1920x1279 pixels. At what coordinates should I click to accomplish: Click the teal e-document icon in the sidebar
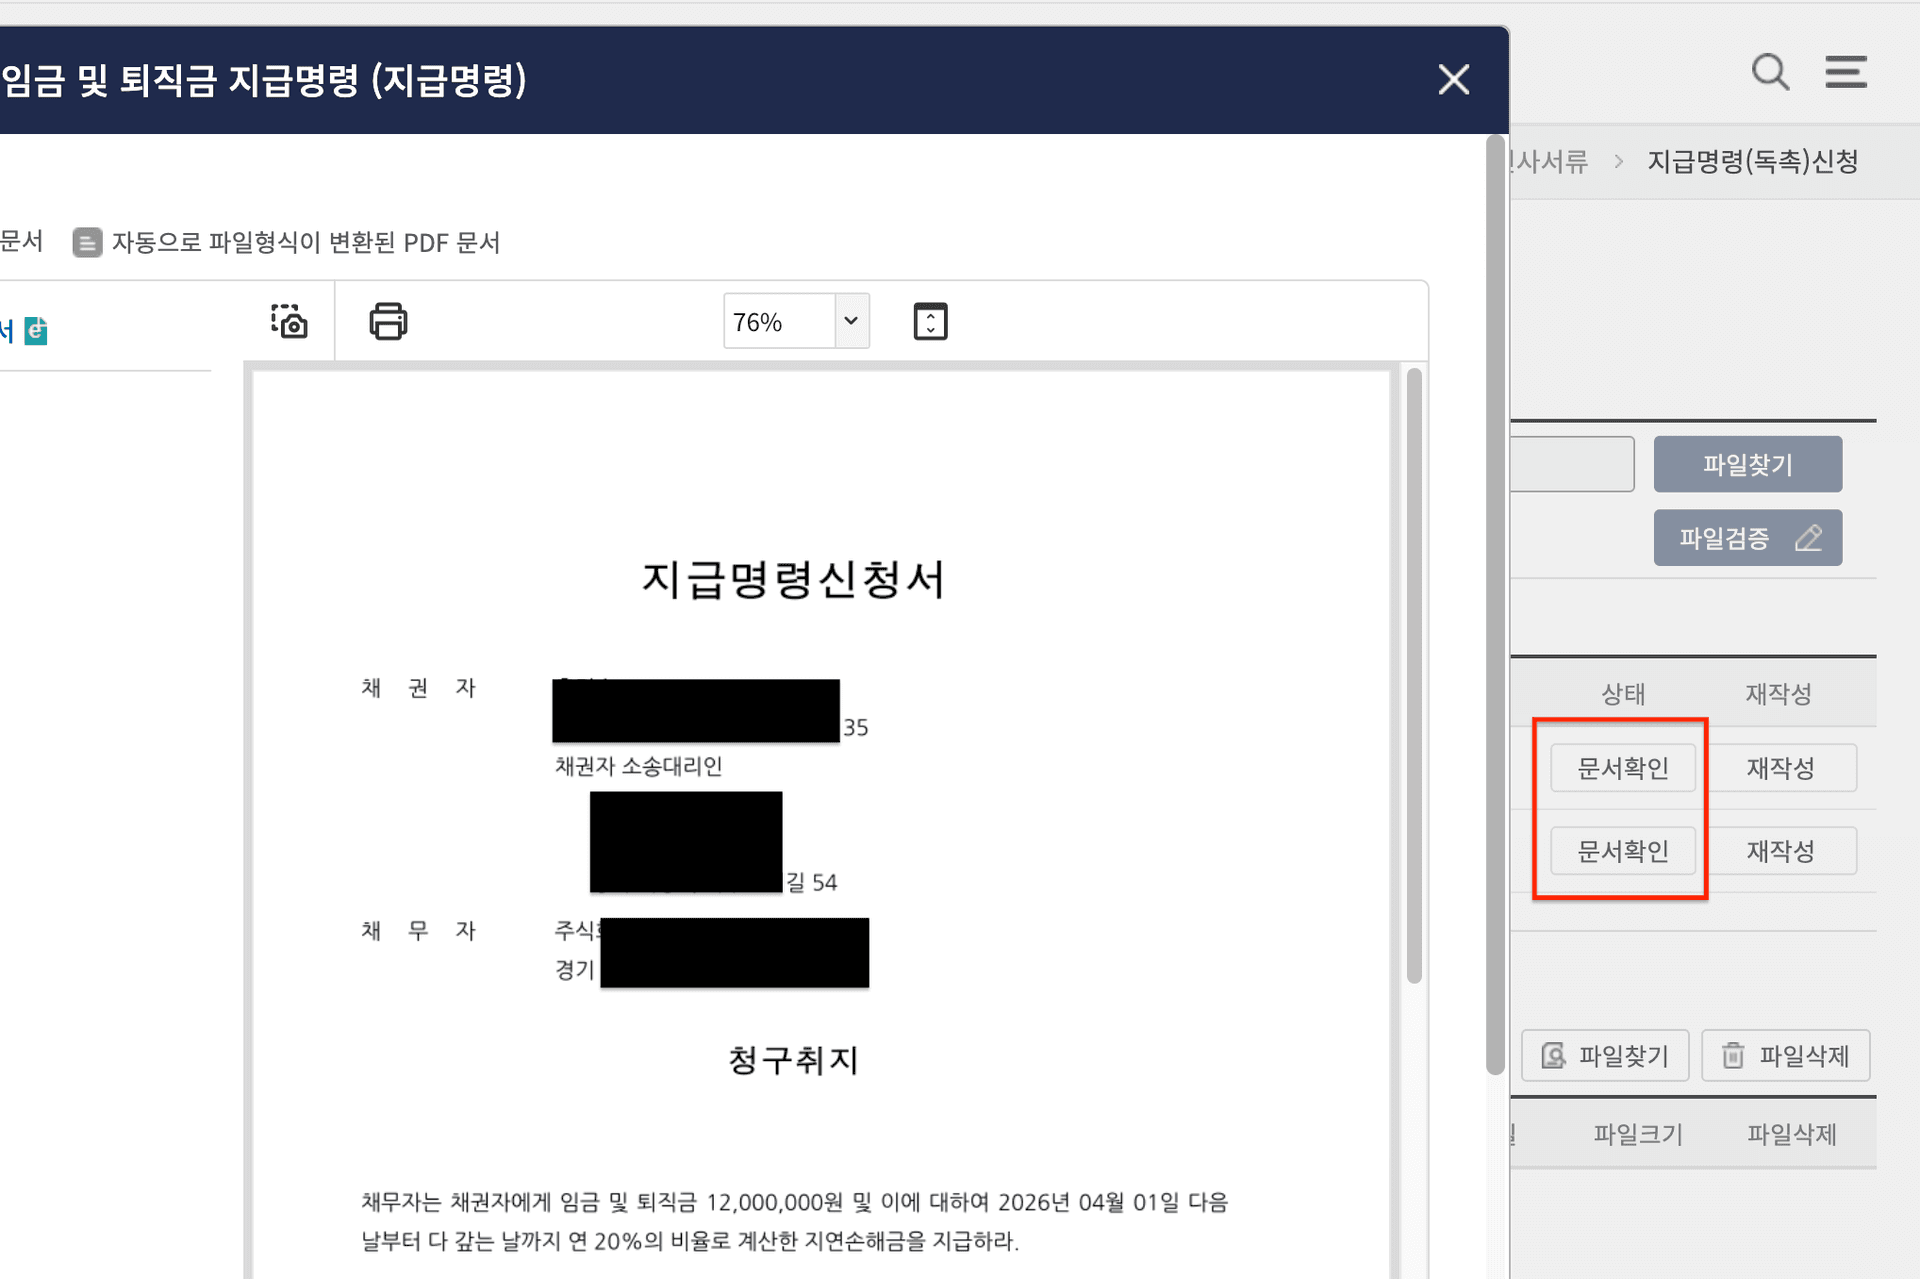pyautogui.click(x=35, y=331)
